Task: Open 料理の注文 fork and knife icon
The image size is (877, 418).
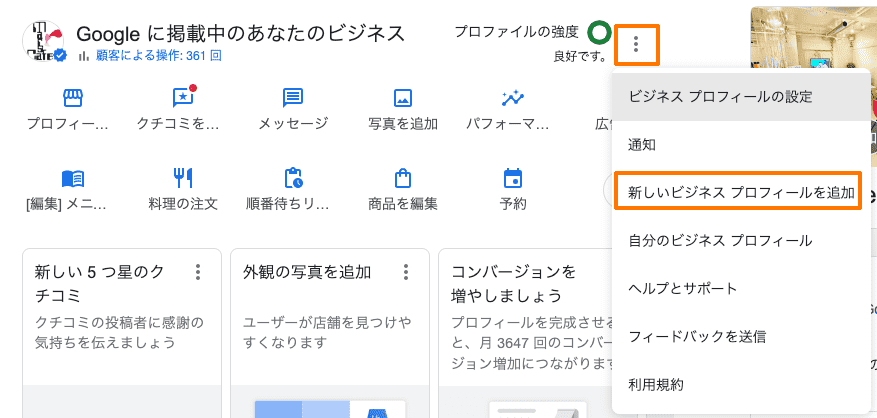Action: [x=182, y=178]
